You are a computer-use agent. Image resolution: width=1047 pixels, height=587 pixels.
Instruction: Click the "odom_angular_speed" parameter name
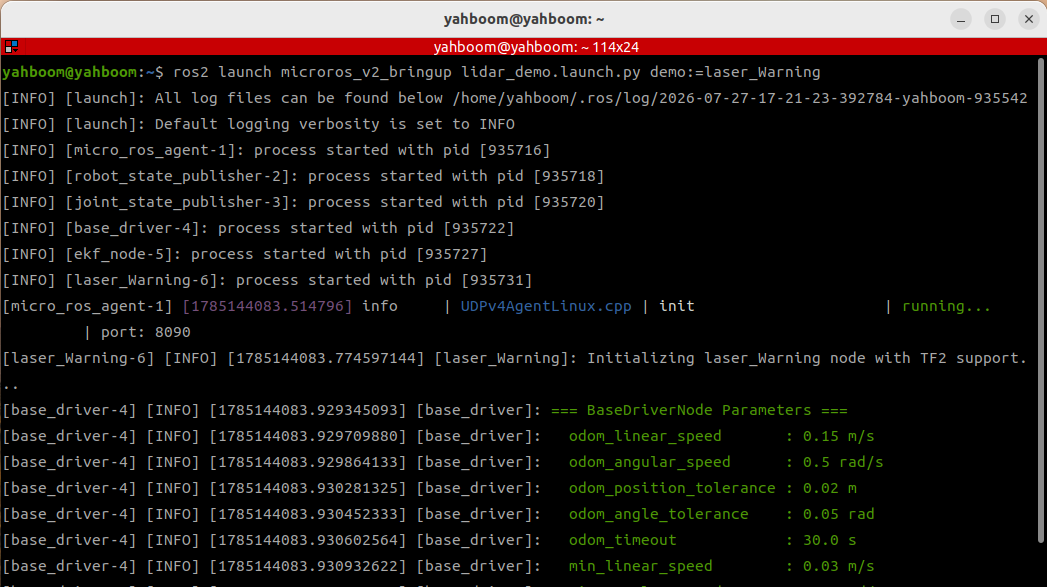pos(650,463)
